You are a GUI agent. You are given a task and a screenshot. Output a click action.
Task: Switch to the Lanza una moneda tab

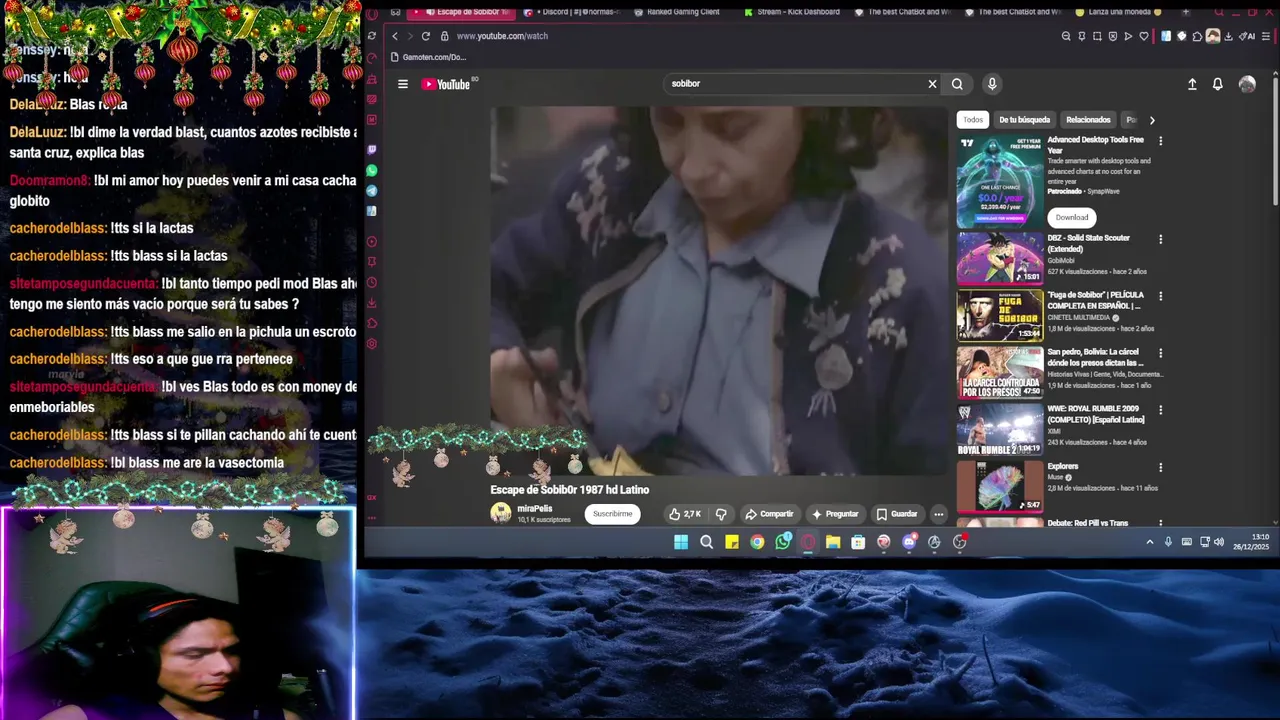click(x=1120, y=12)
